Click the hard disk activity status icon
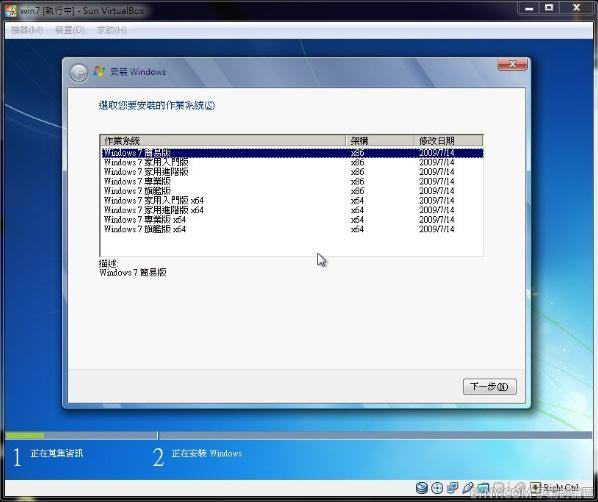 [x=421, y=488]
